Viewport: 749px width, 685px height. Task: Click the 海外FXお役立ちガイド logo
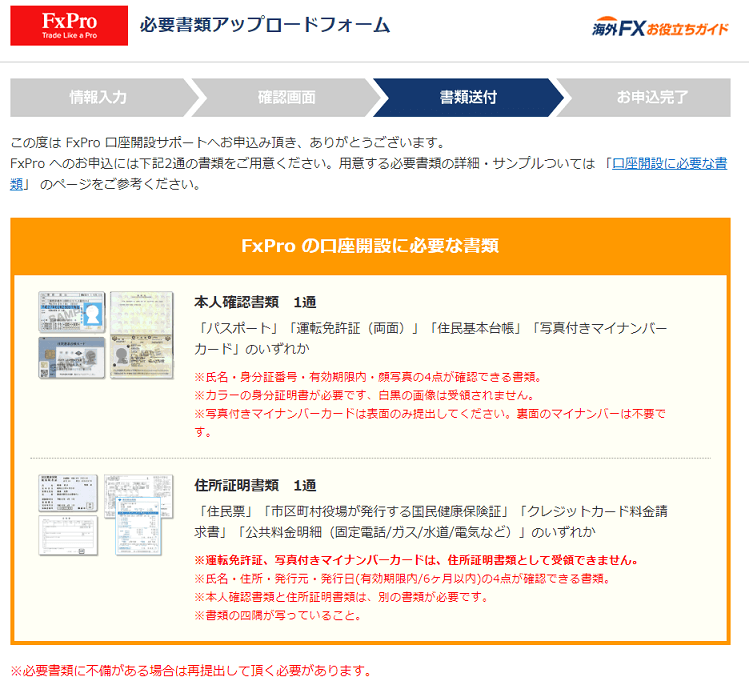(x=660, y=28)
